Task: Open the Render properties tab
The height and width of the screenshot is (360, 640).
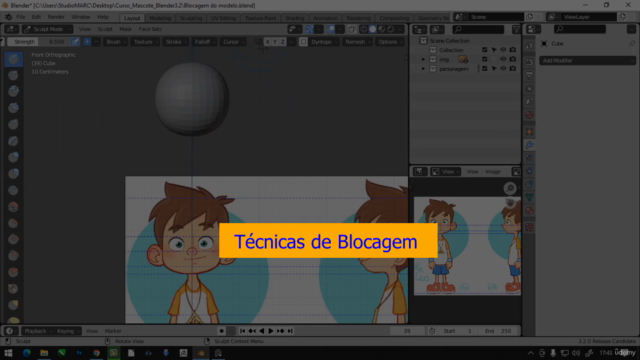Action: coord(529,62)
